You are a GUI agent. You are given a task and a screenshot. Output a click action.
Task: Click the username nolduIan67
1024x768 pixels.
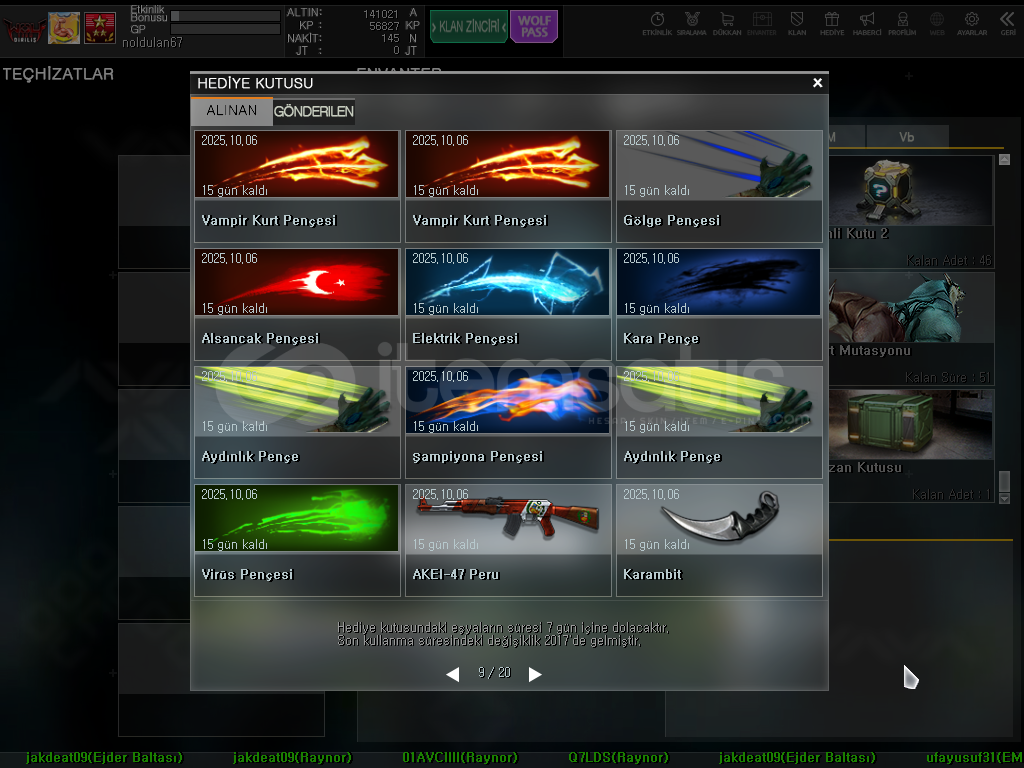pos(152,42)
